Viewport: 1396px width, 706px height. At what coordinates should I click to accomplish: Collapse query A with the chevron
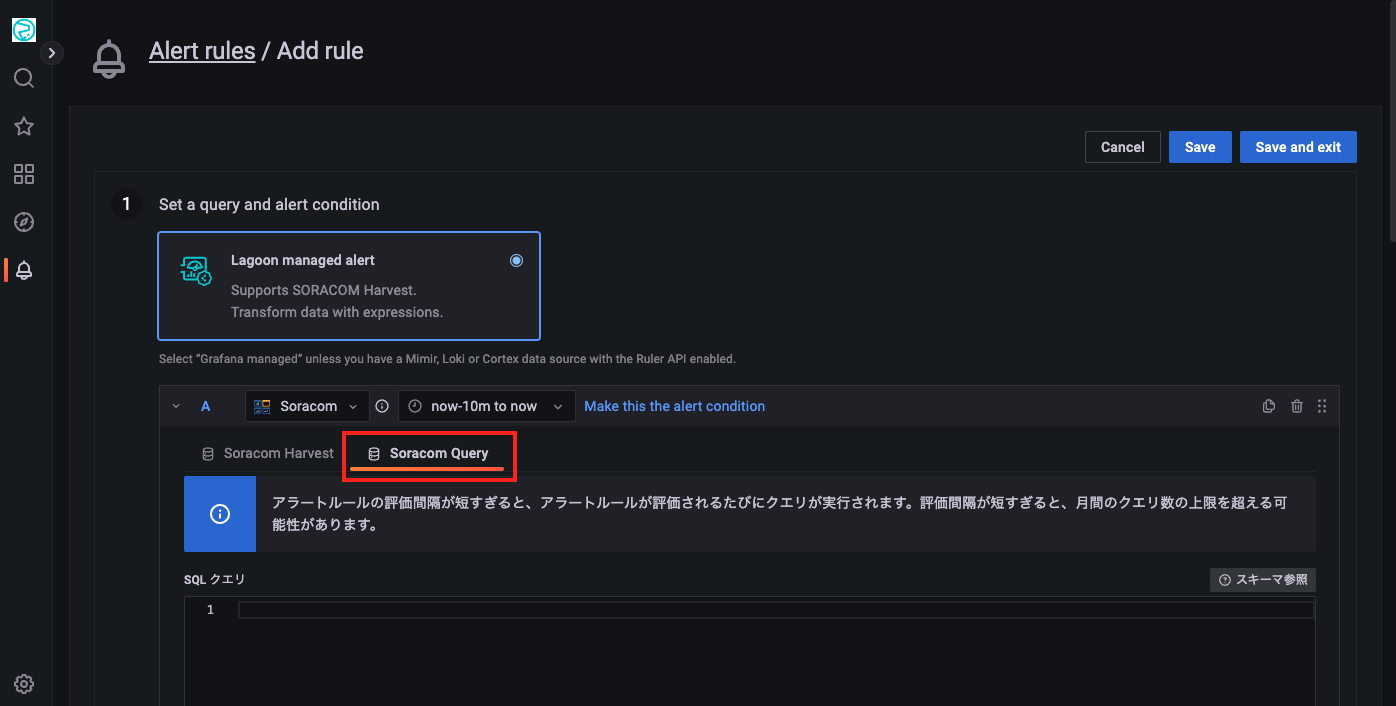(176, 406)
